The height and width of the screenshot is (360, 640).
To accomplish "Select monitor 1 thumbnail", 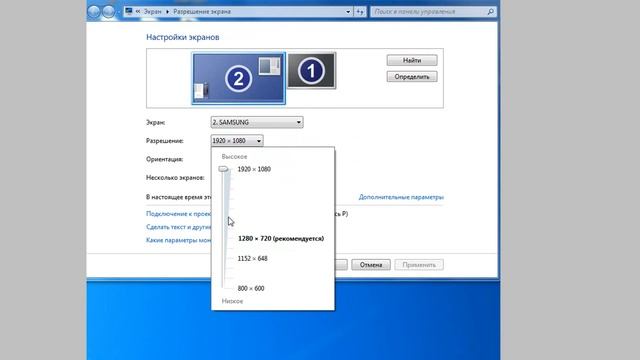I will [311, 71].
